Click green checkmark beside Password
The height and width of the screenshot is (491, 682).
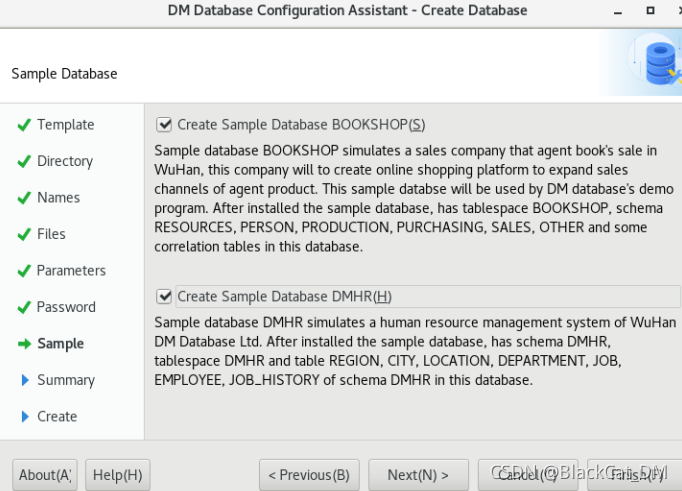point(24,308)
